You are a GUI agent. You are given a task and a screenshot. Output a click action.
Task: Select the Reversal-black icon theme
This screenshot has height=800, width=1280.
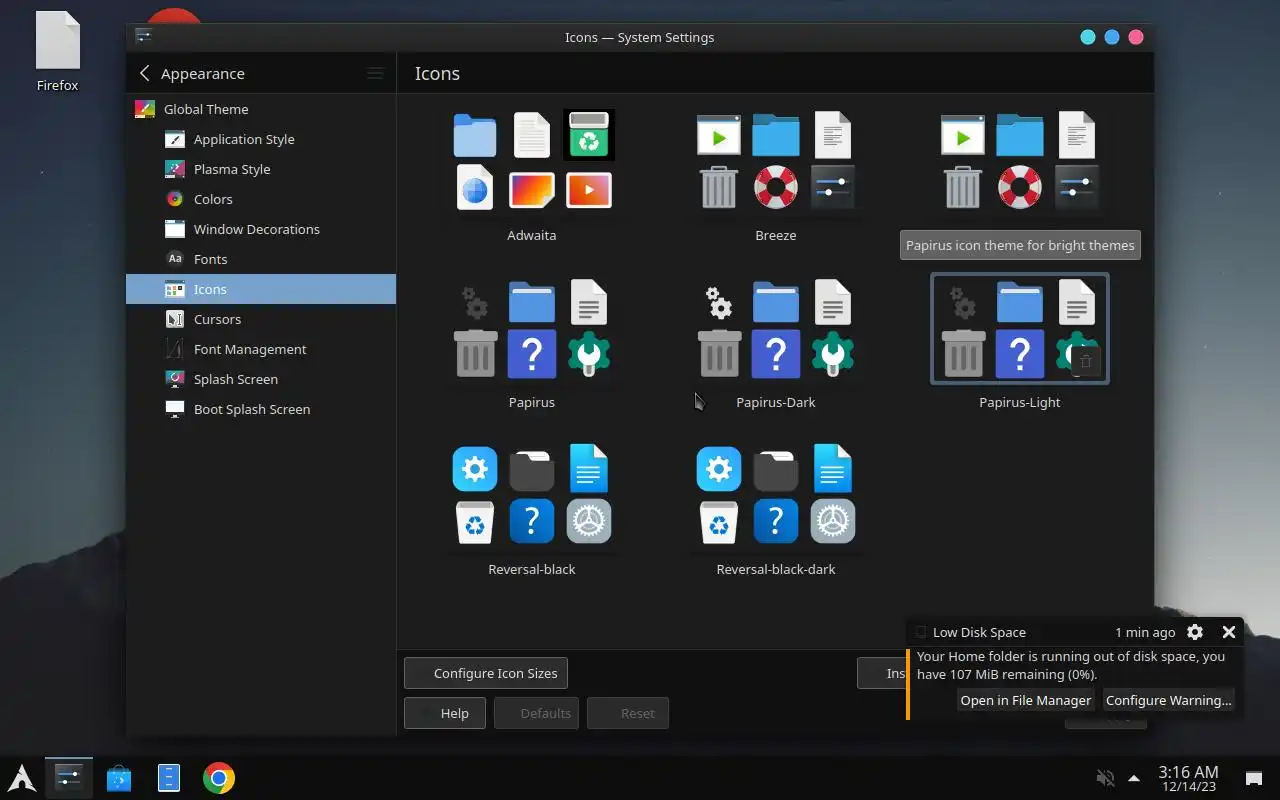532,495
